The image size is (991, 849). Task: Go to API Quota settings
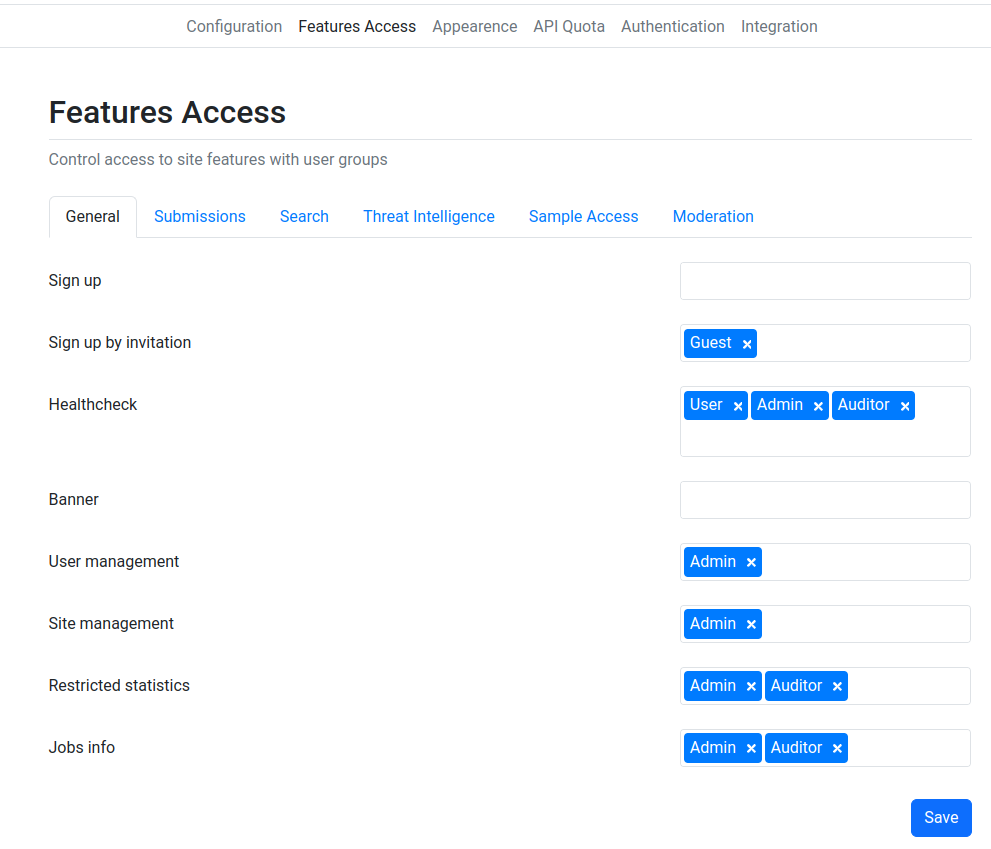click(x=569, y=27)
